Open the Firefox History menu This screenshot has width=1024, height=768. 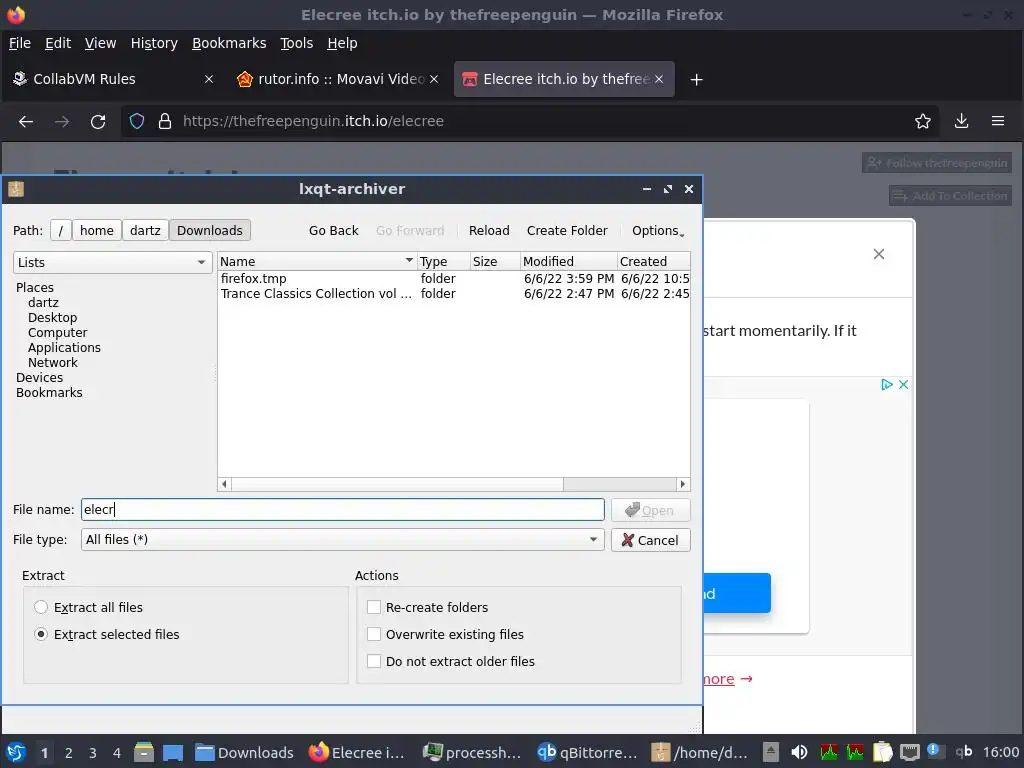(x=154, y=43)
